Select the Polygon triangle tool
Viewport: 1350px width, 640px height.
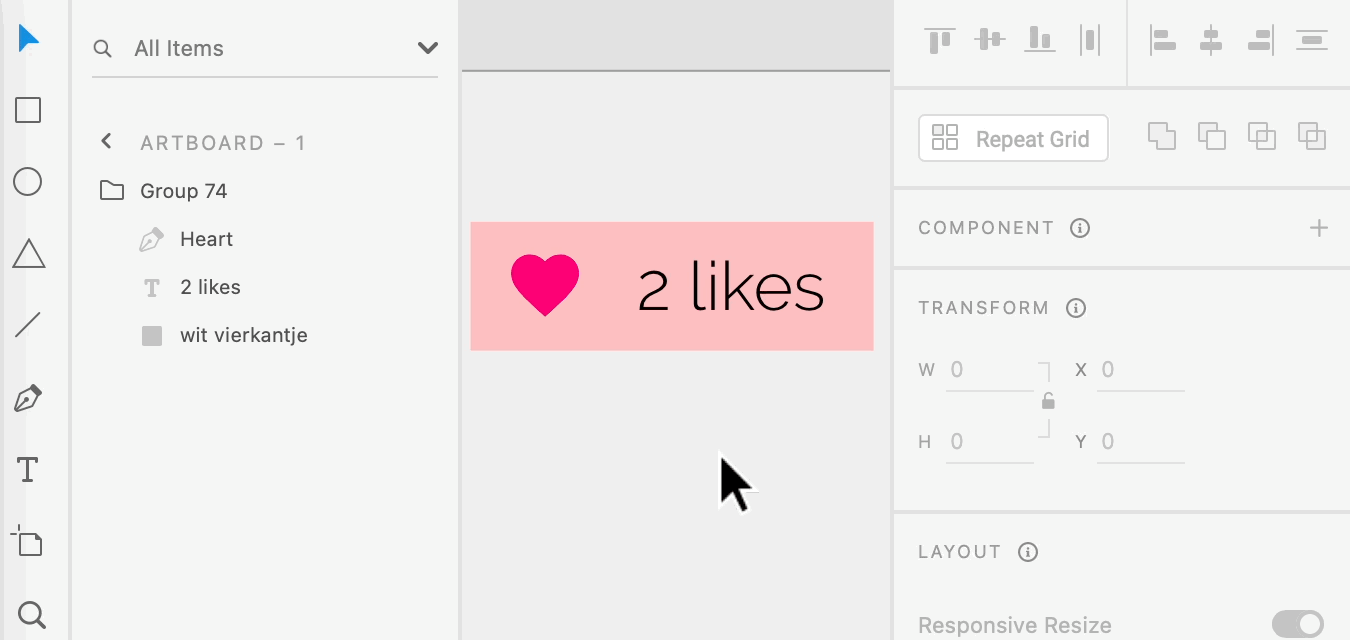28,254
